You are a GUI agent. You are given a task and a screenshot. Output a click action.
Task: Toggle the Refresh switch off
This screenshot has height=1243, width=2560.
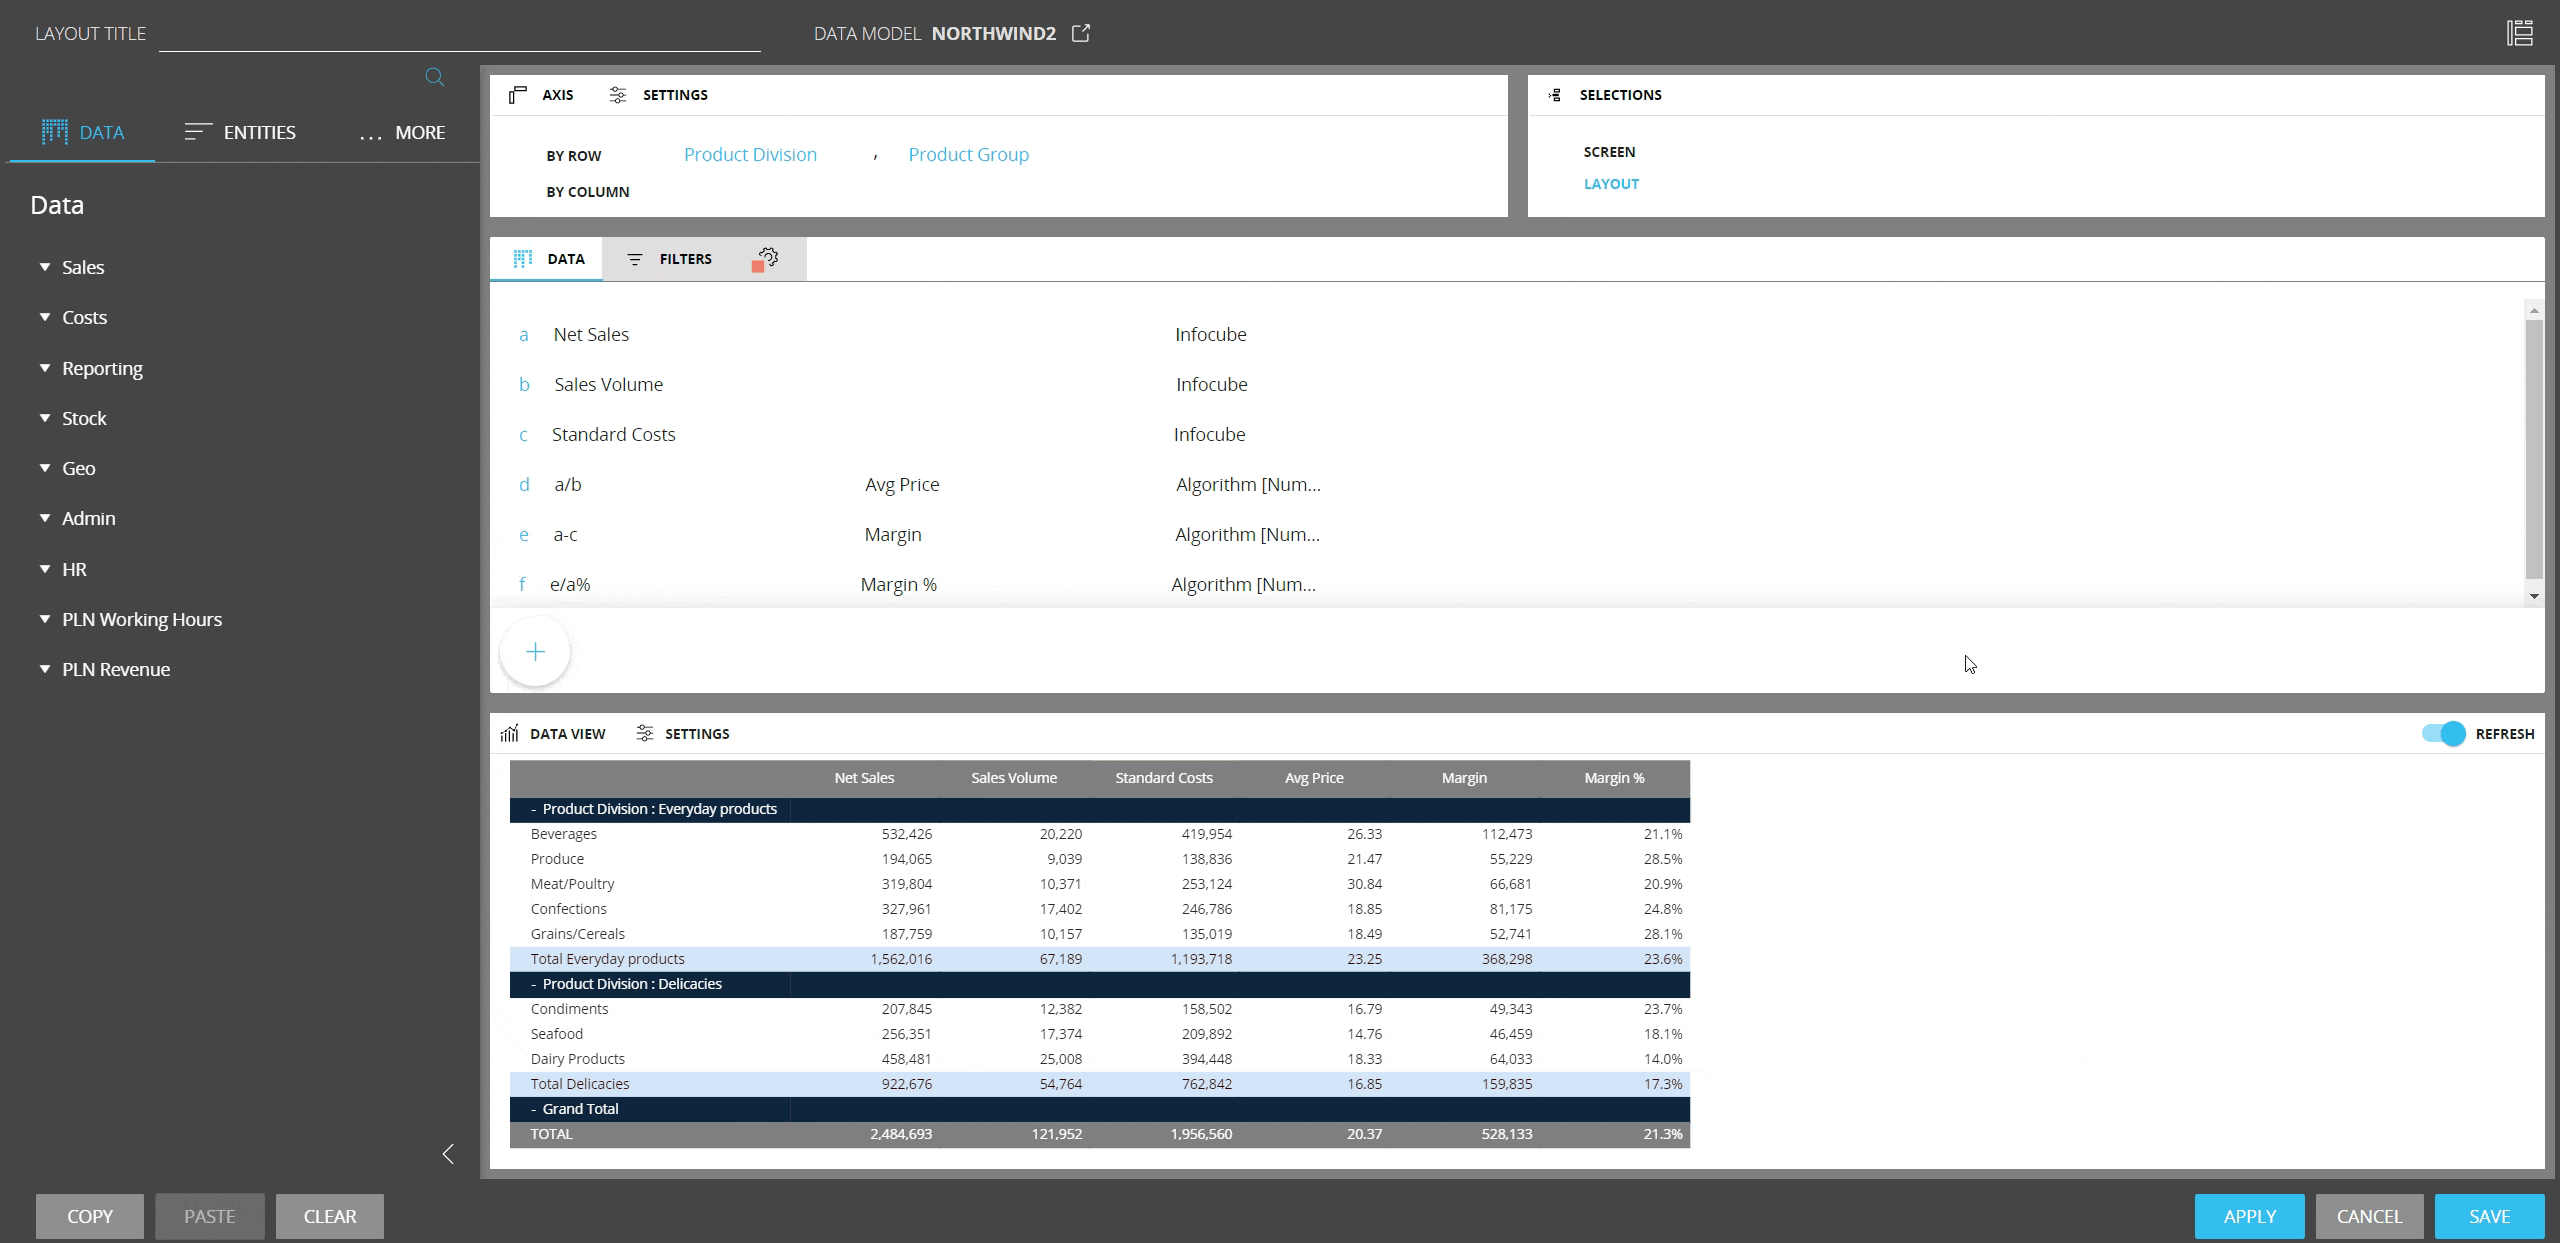tap(2443, 734)
